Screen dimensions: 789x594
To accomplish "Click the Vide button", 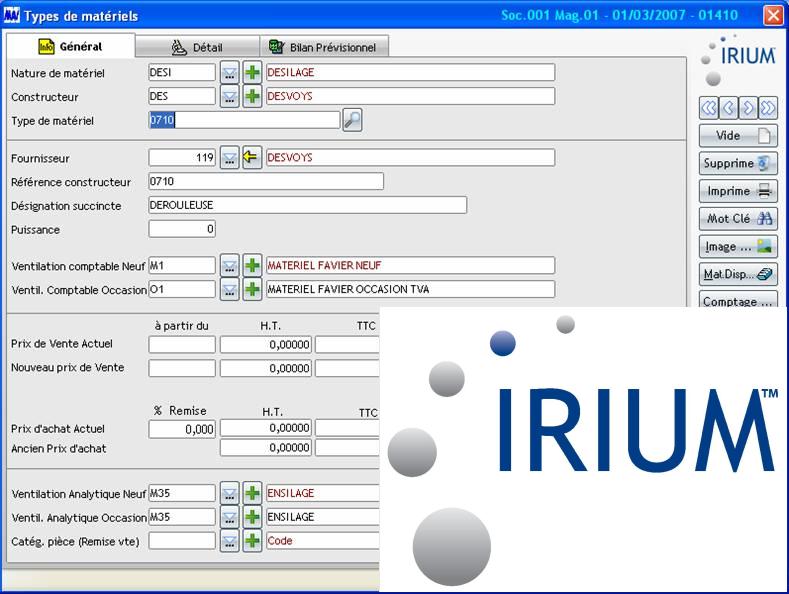I will coord(738,135).
